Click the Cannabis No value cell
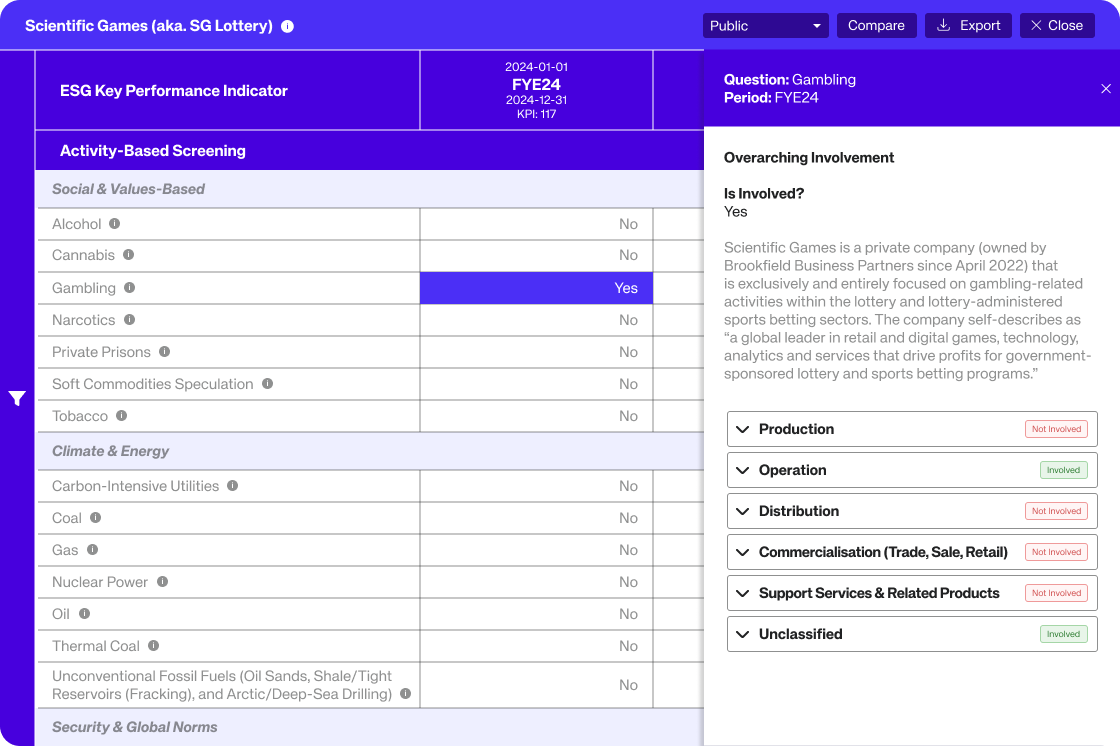 coord(536,255)
